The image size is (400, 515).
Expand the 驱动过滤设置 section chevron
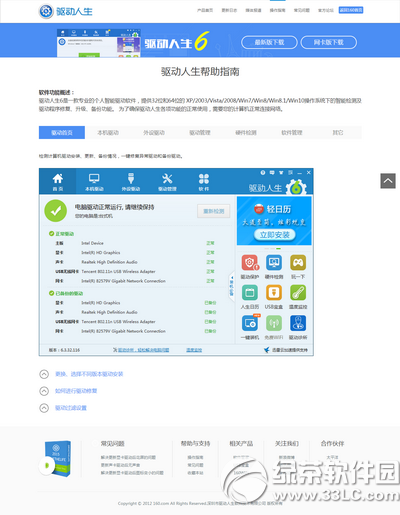(44, 408)
